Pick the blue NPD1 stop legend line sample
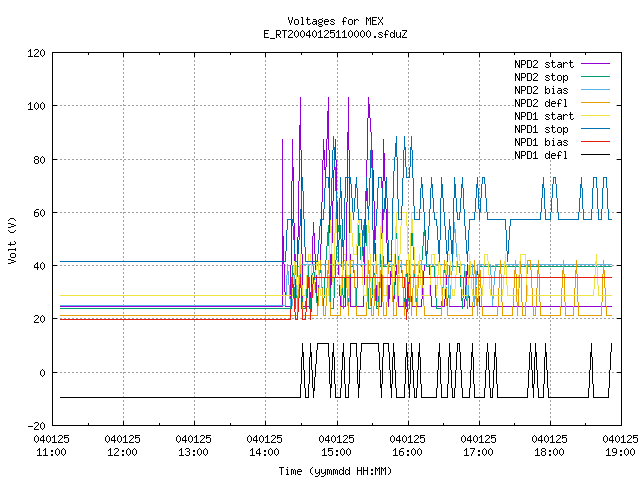Image resolution: width=640 pixels, height=480 pixels. pos(596,129)
